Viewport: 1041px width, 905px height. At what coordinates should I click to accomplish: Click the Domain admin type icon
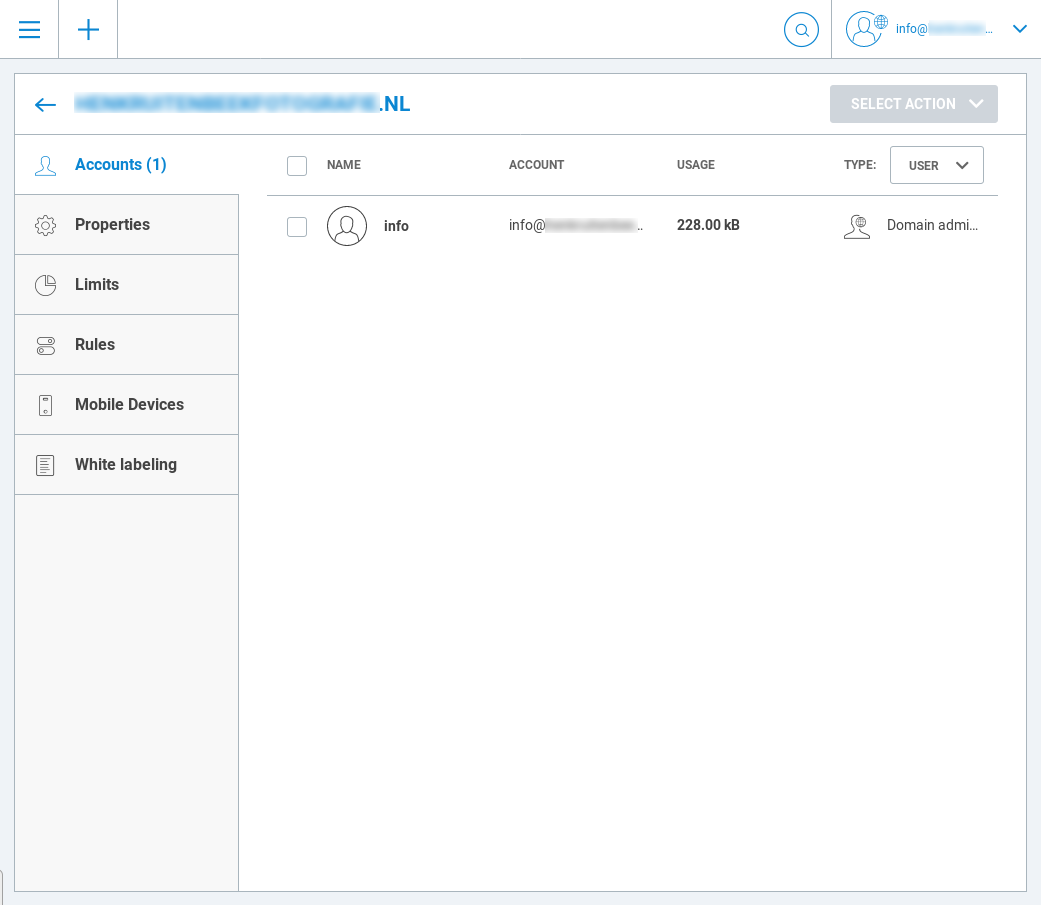[857, 226]
